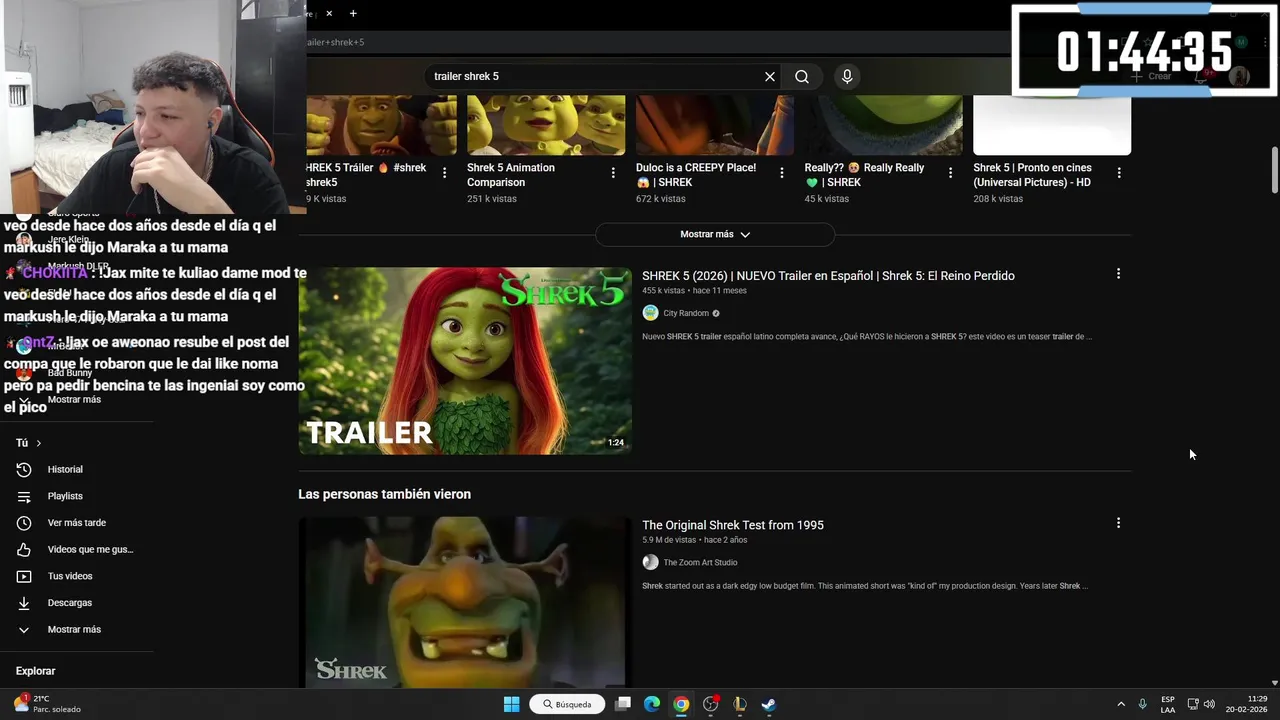
Task: Expand shorts shelf with 'Mostrar más' button
Action: pyautogui.click(x=715, y=234)
